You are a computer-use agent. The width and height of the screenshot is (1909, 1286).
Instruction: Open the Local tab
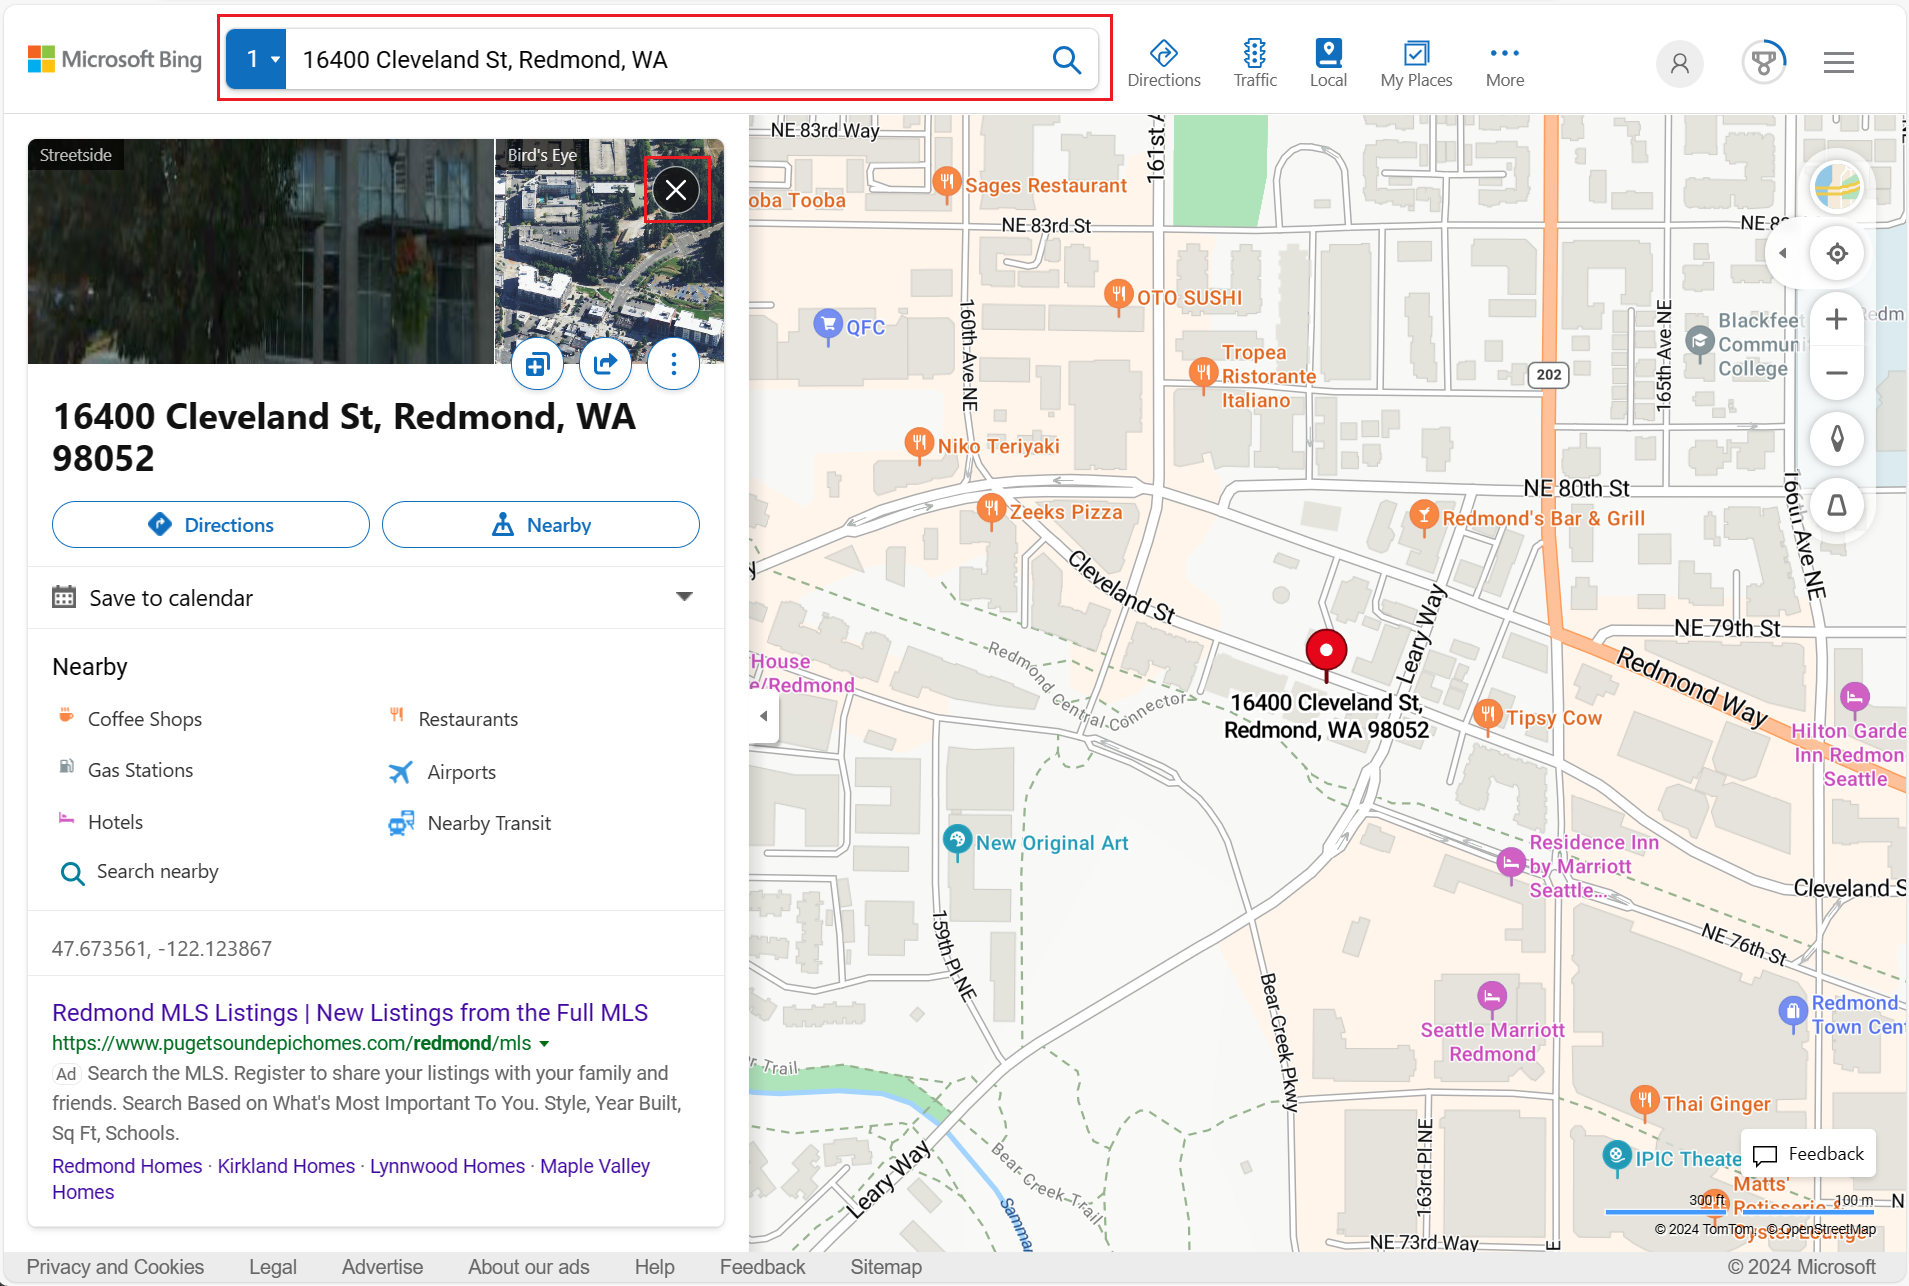point(1328,64)
